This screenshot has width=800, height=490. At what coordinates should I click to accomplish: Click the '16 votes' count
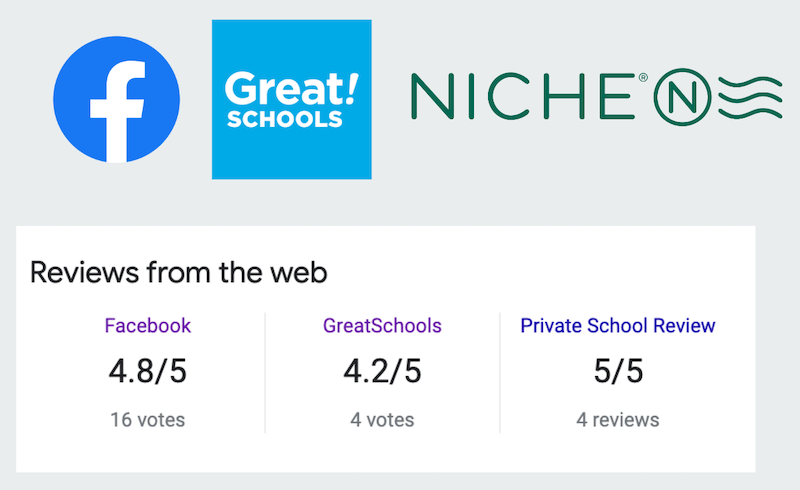pyautogui.click(x=147, y=419)
